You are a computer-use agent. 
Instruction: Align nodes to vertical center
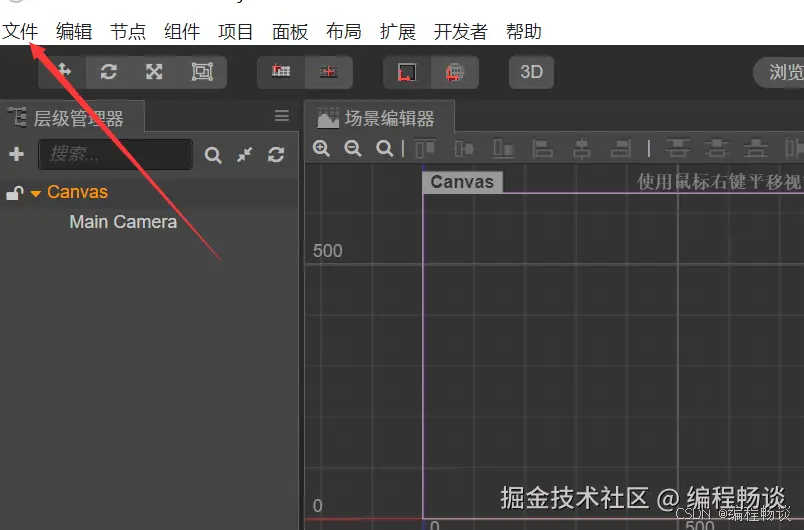464,149
